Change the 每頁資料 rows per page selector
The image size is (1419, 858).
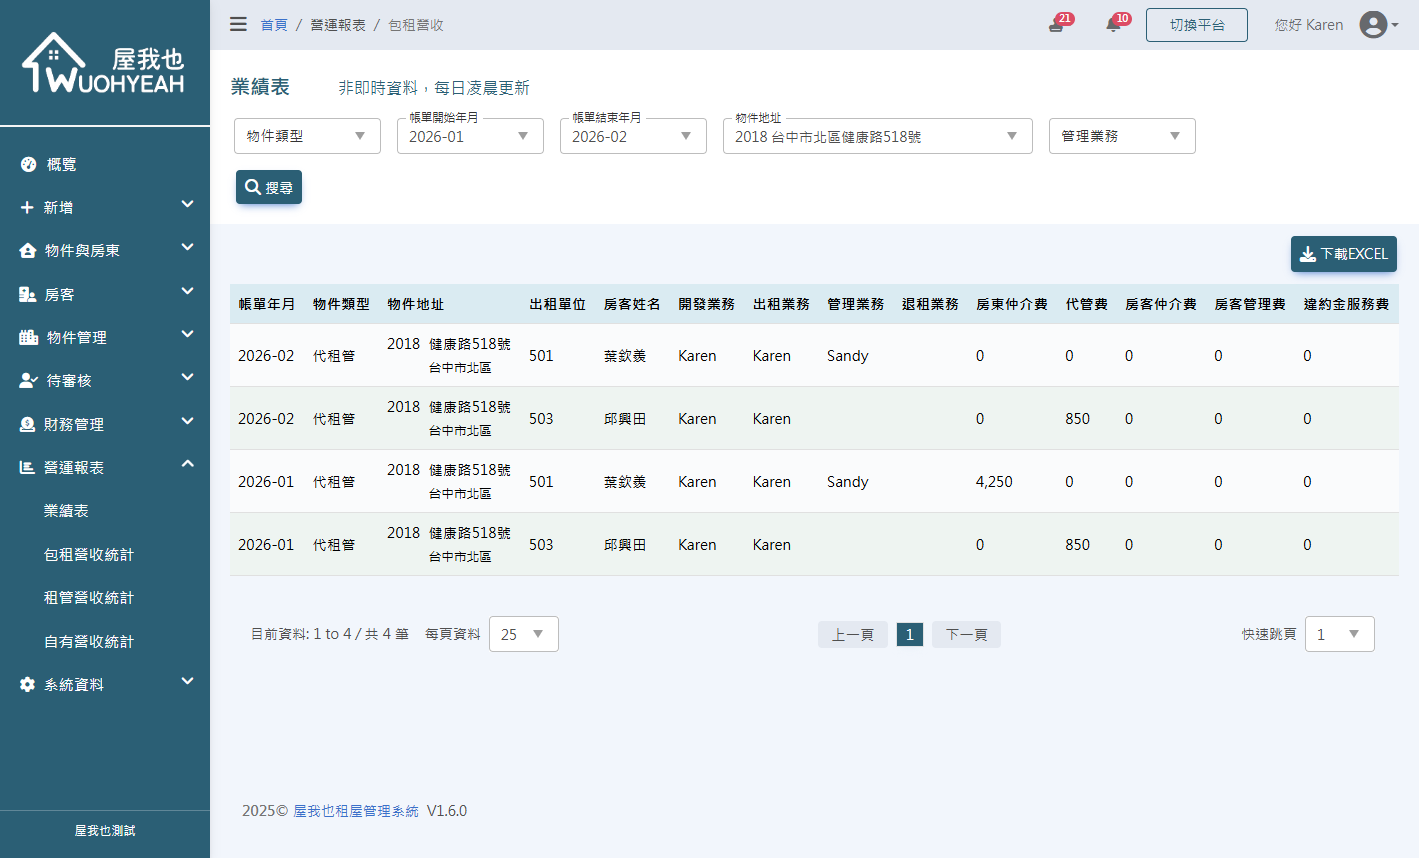pyautogui.click(x=523, y=633)
